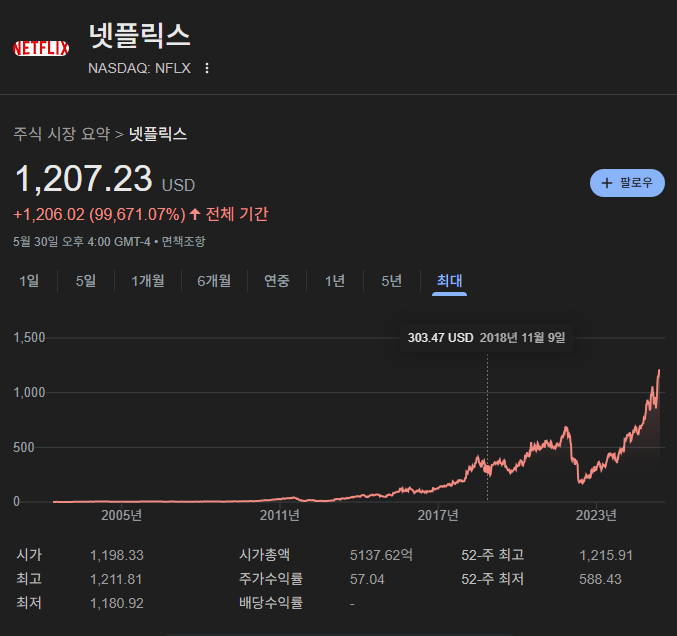Open the 주식 시장 요약 breadcrumb link
This screenshot has height=636, width=677.
(62, 134)
